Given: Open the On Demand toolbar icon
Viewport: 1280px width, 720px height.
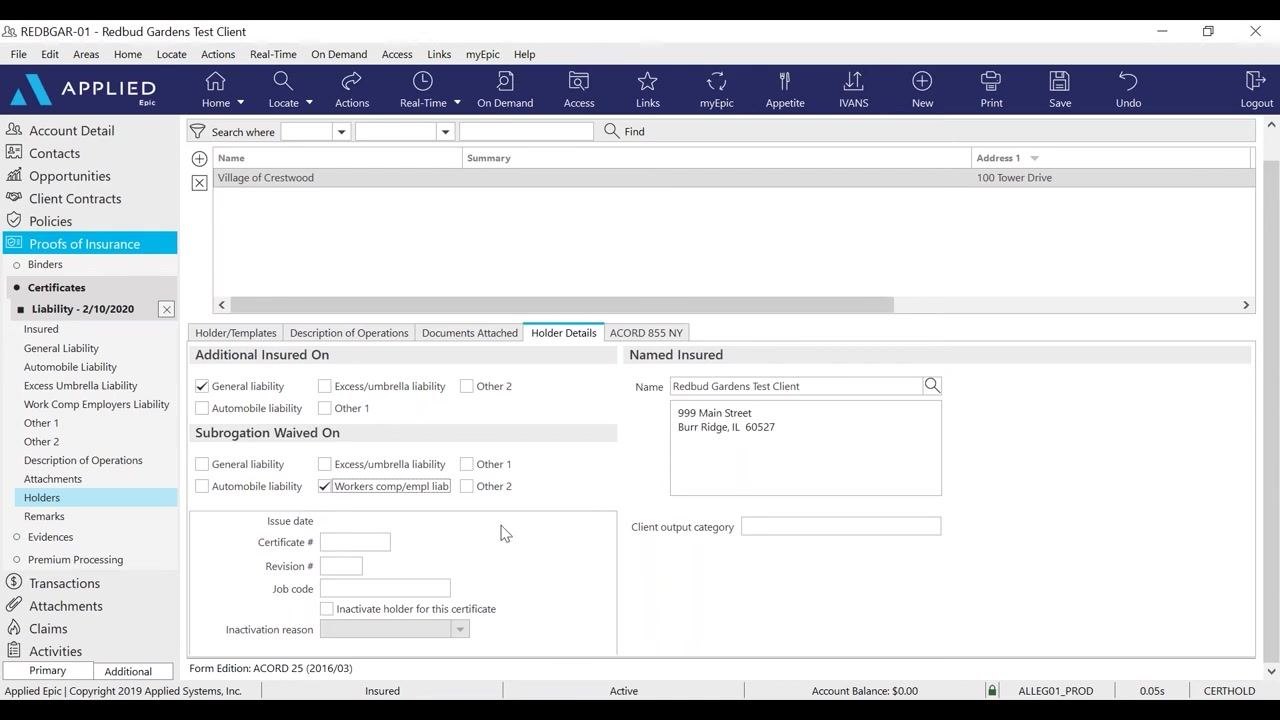Looking at the screenshot, I should (505, 81).
